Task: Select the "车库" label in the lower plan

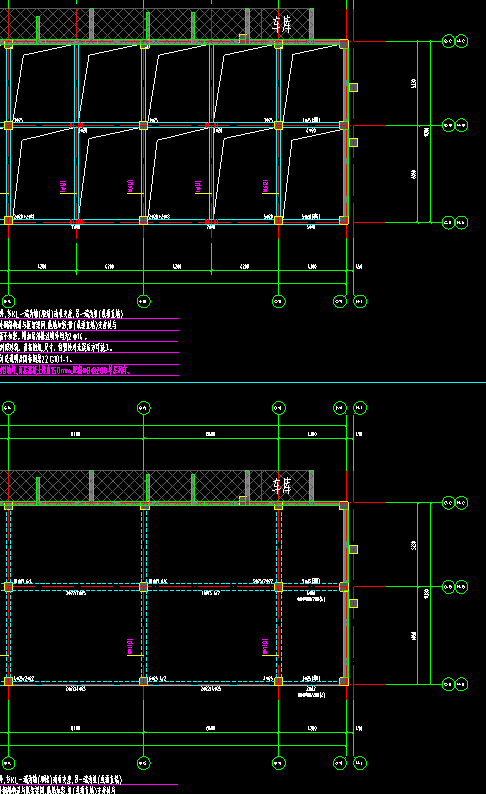Action: 281,486
